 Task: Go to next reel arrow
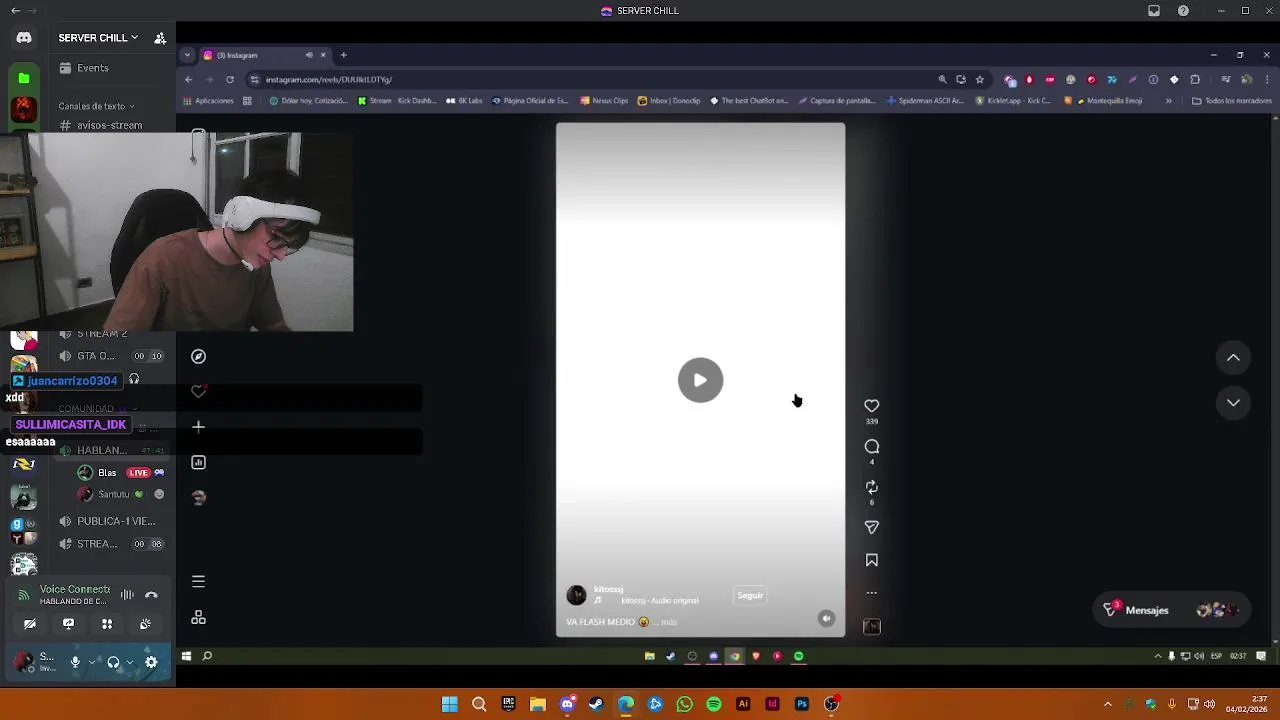[1233, 403]
